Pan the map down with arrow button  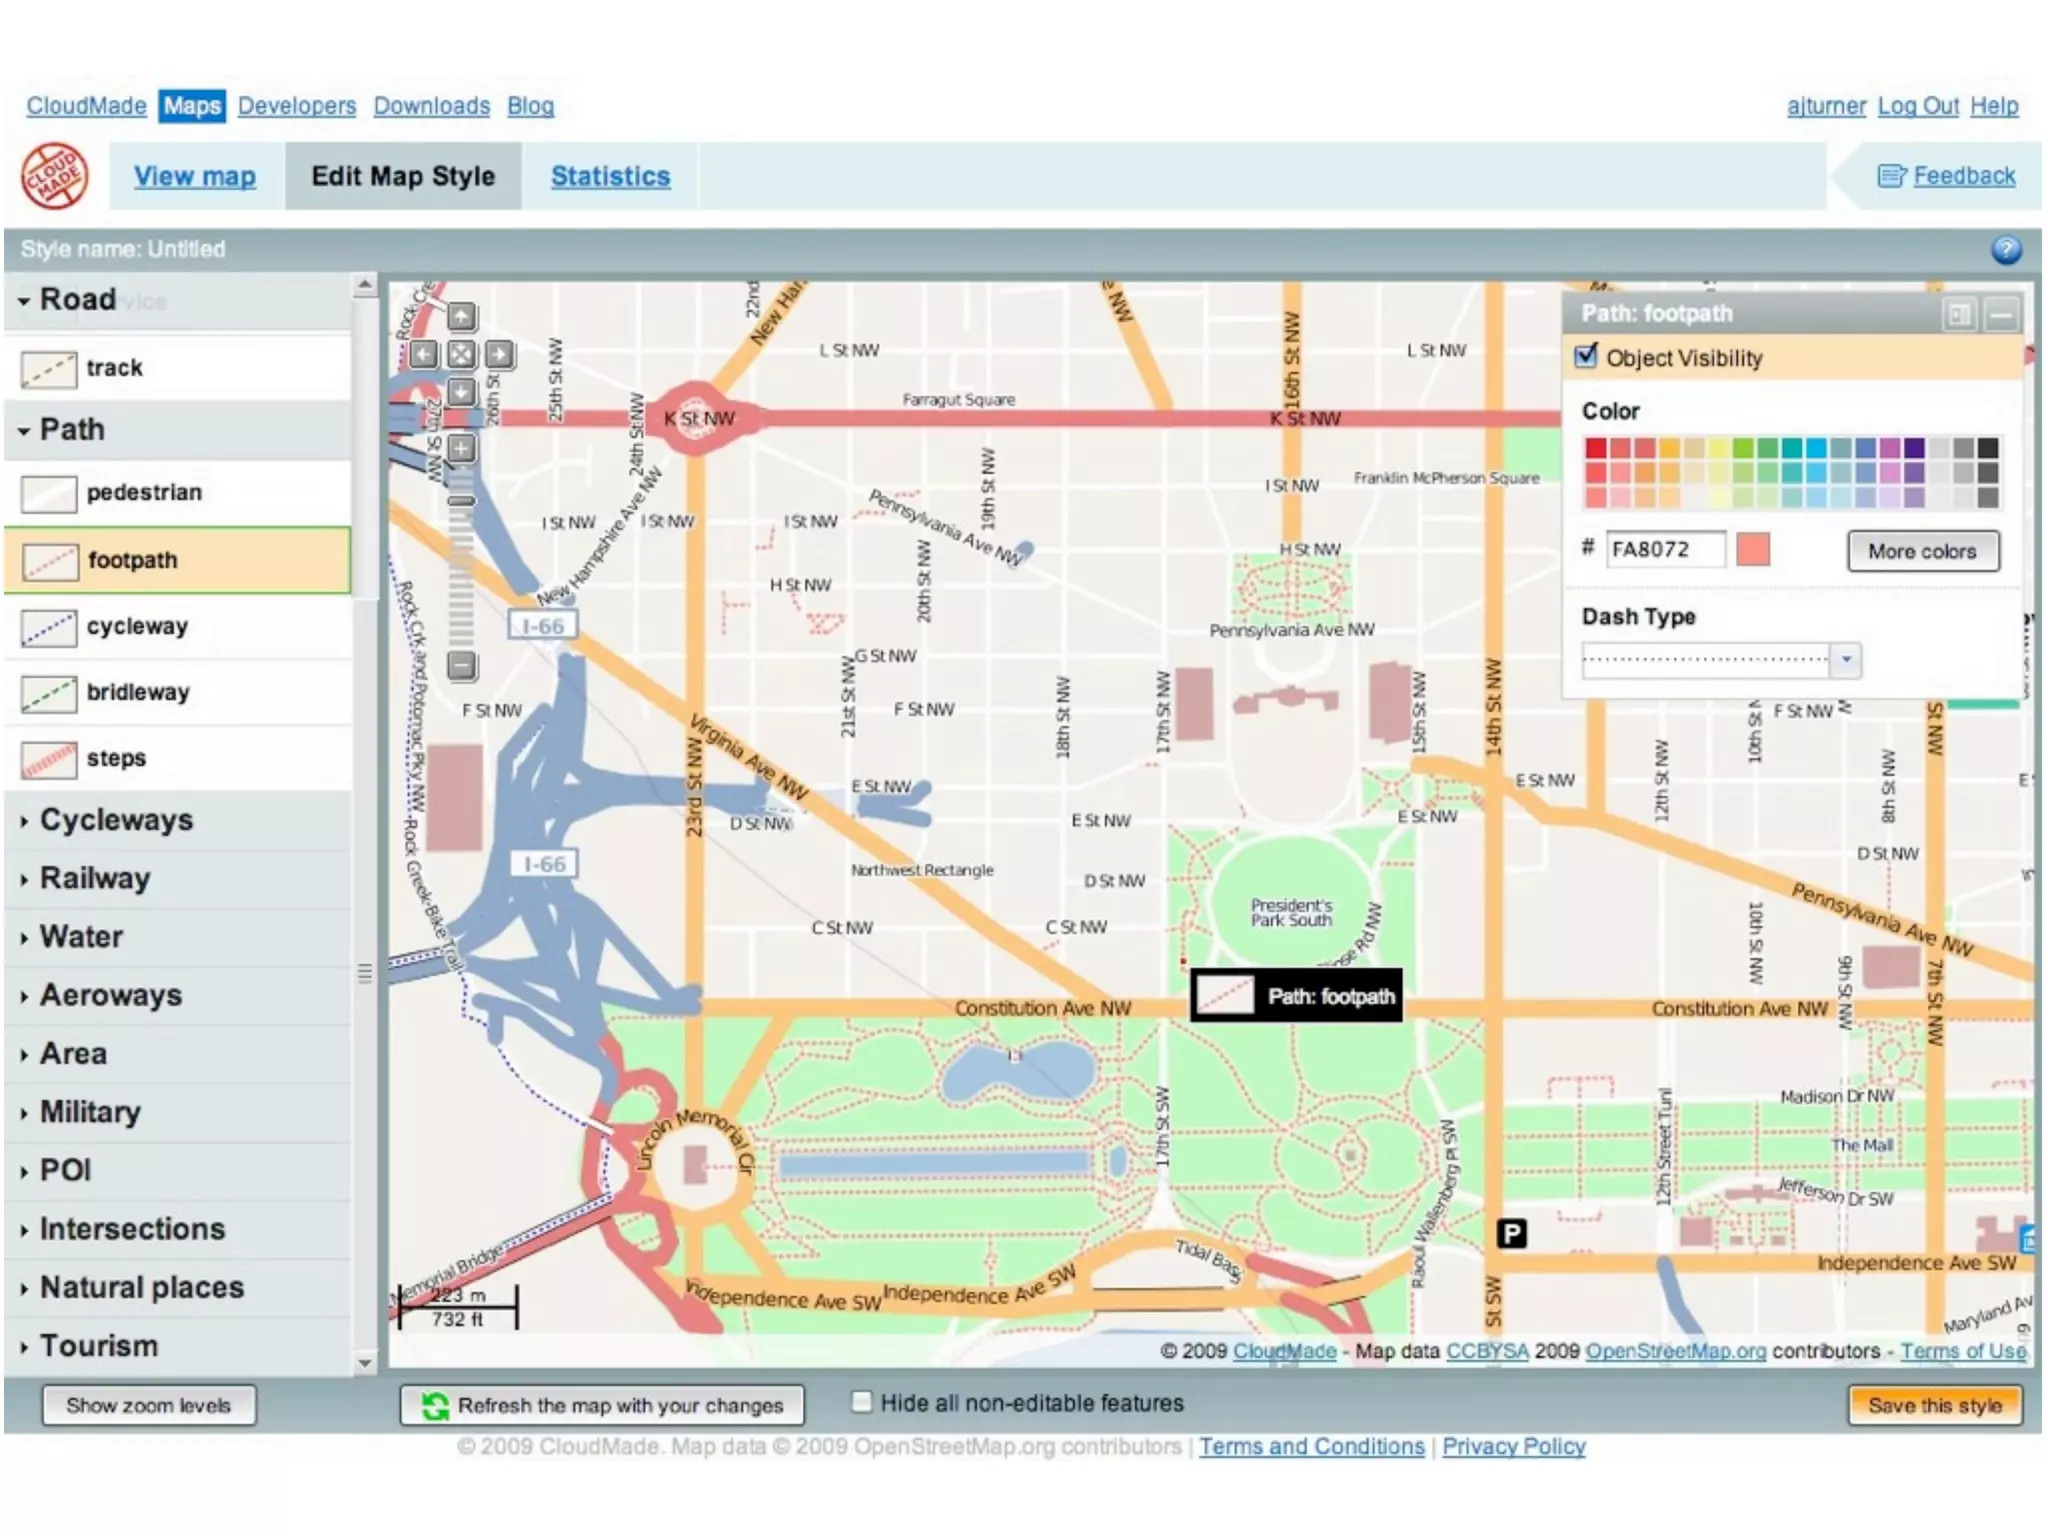coord(461,391)
